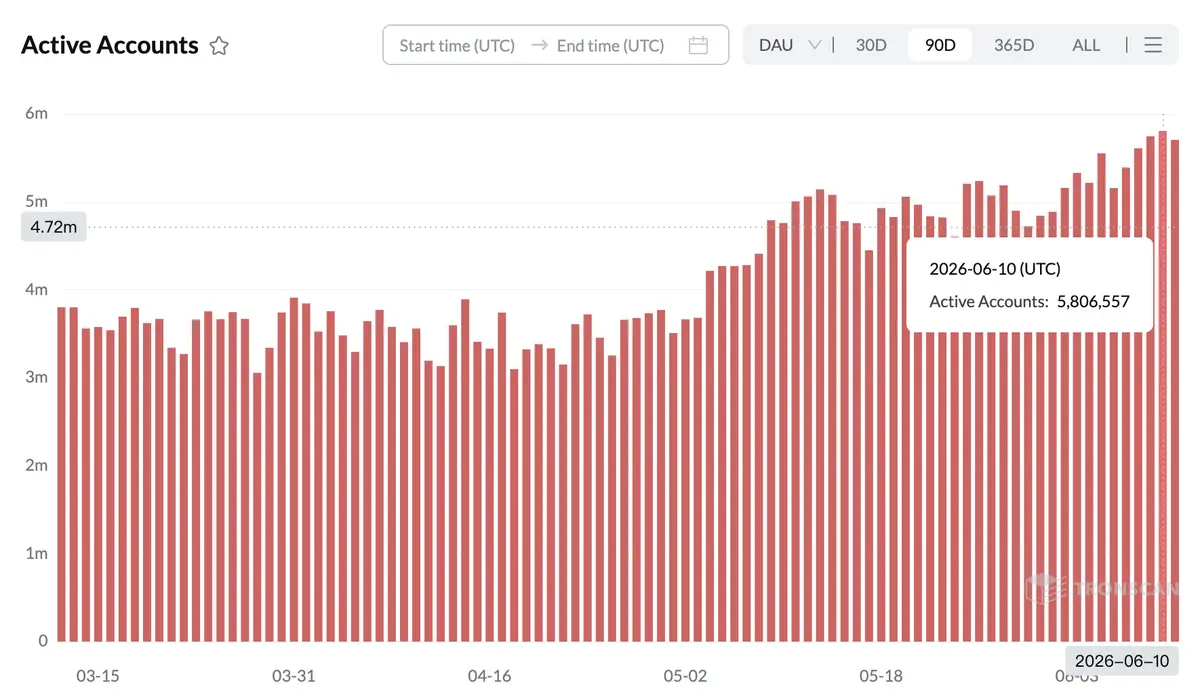Click the 2026-06-10 highlighted bar
Image resolution: width=1200 pixels, height=700 pixels.
[x=1163, y=386]
